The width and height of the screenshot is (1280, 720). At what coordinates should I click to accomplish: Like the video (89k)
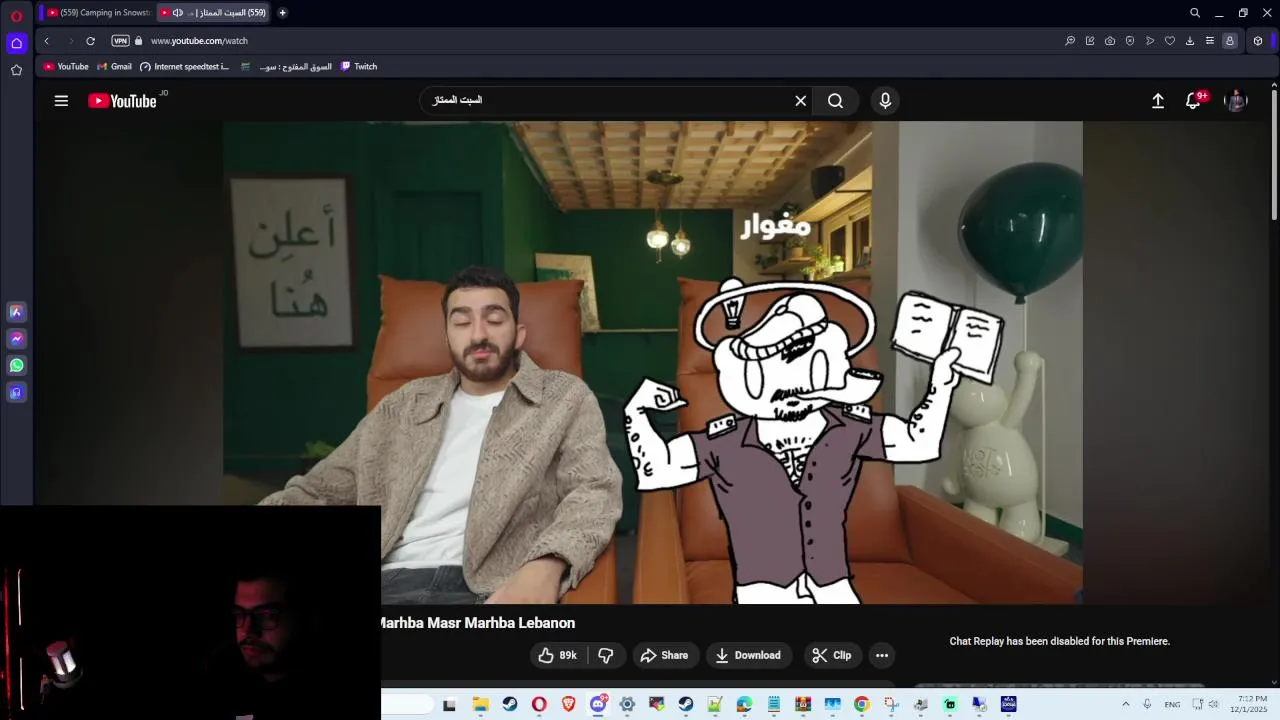pos(558,655)
